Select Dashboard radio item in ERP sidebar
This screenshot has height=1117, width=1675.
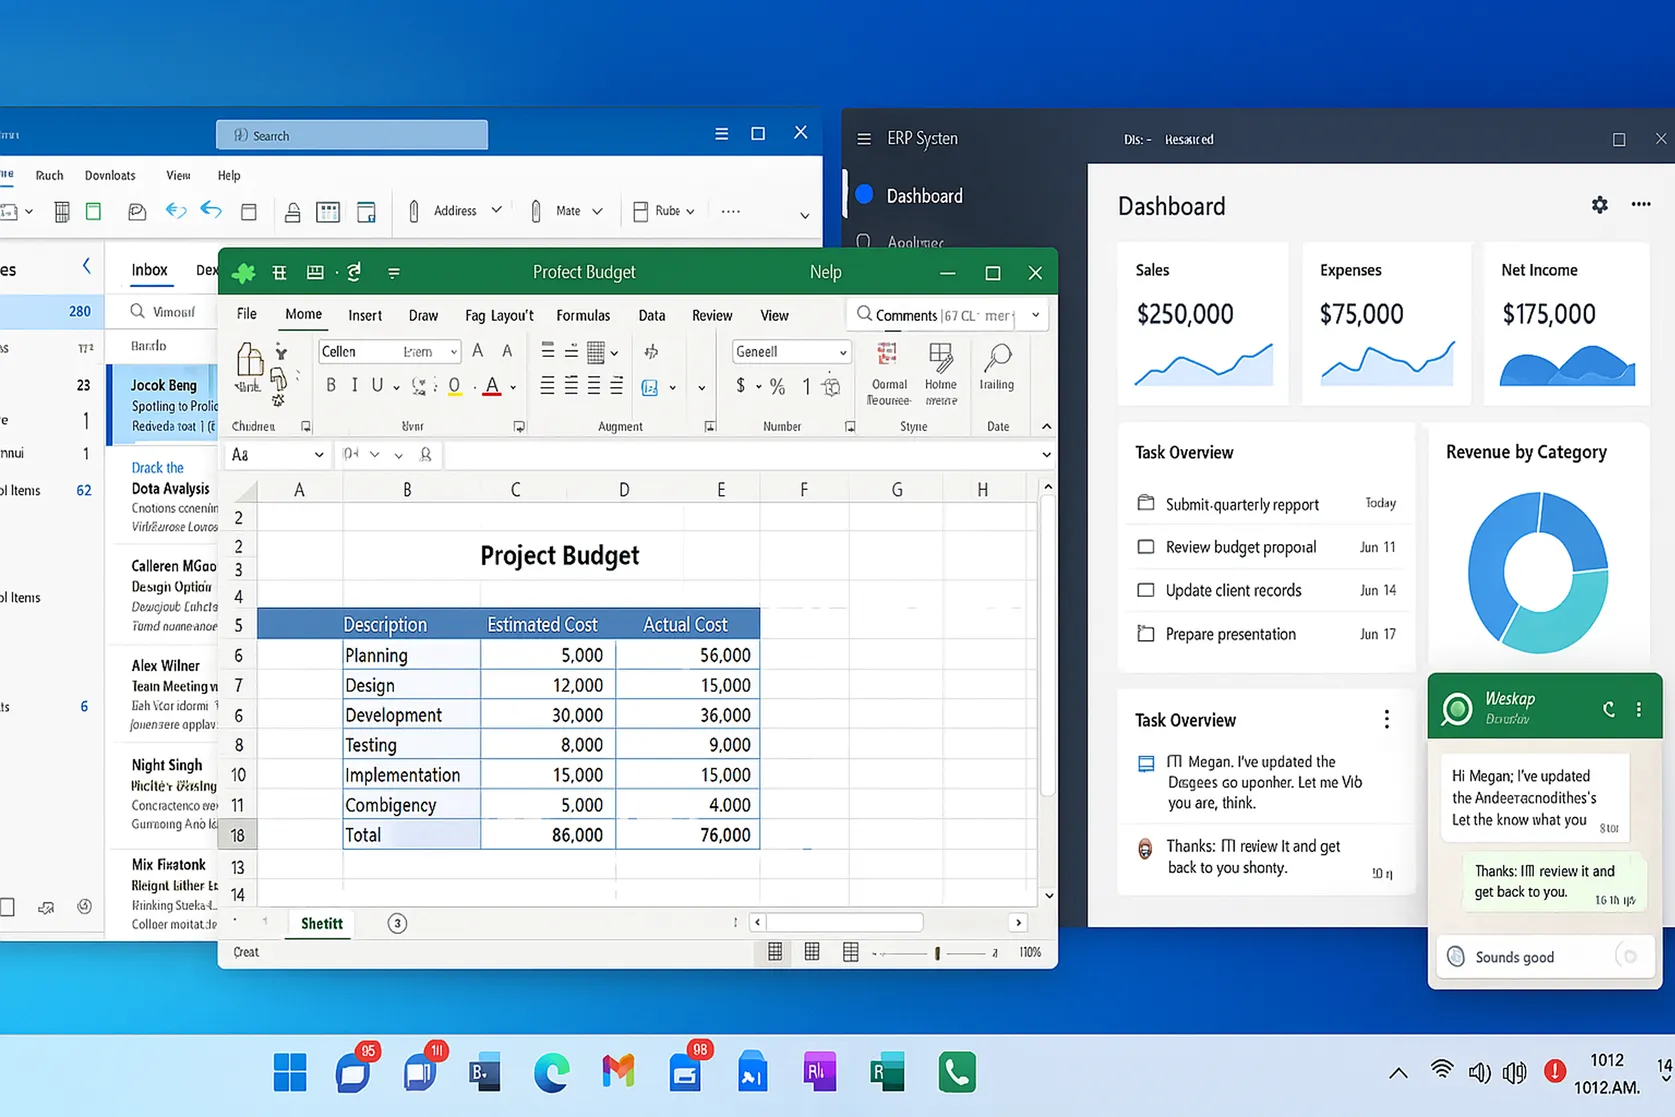(x=865, y=195)
